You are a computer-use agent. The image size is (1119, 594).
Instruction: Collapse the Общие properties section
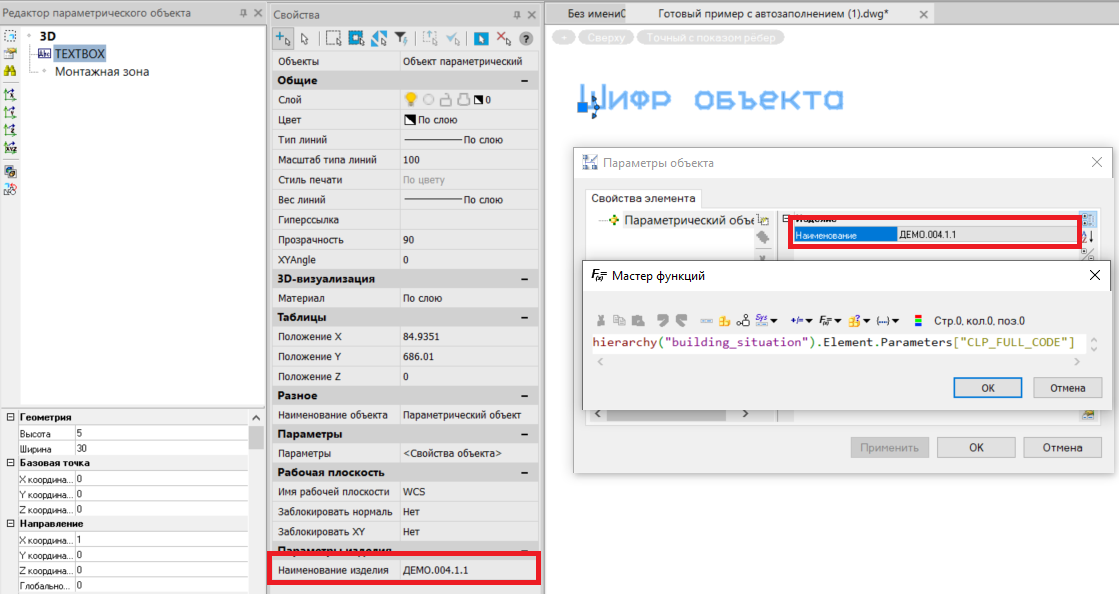click(524, 80)
